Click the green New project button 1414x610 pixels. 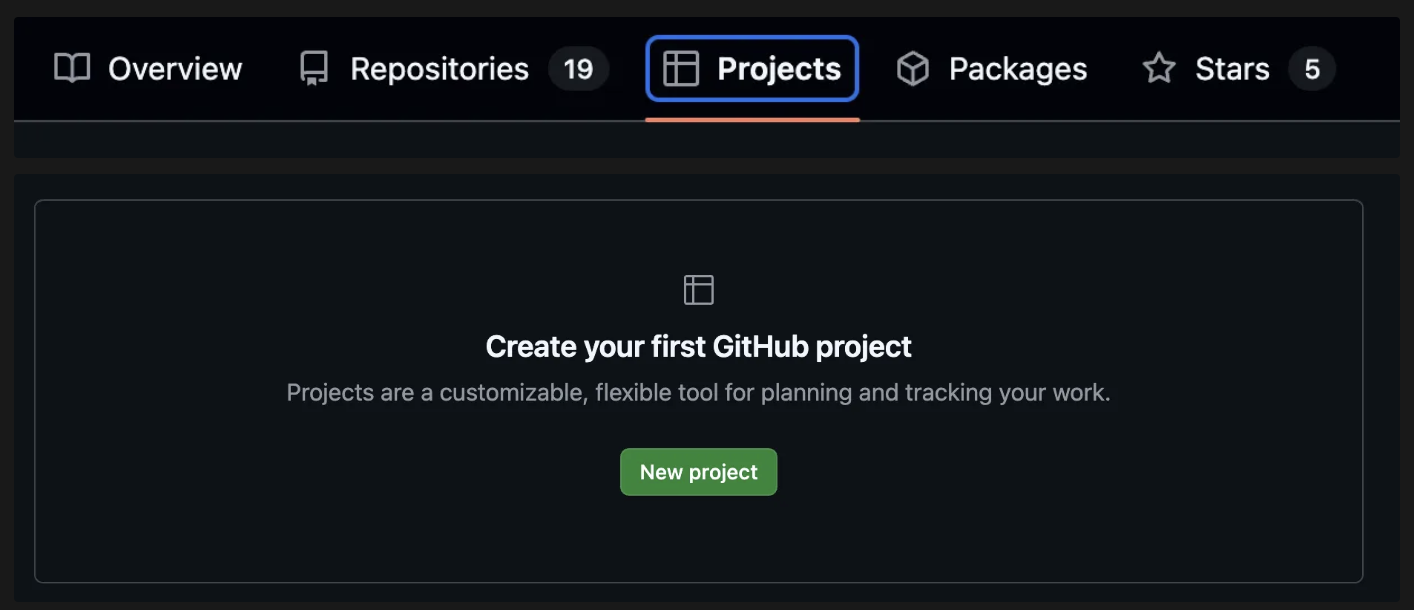(698, 471)
